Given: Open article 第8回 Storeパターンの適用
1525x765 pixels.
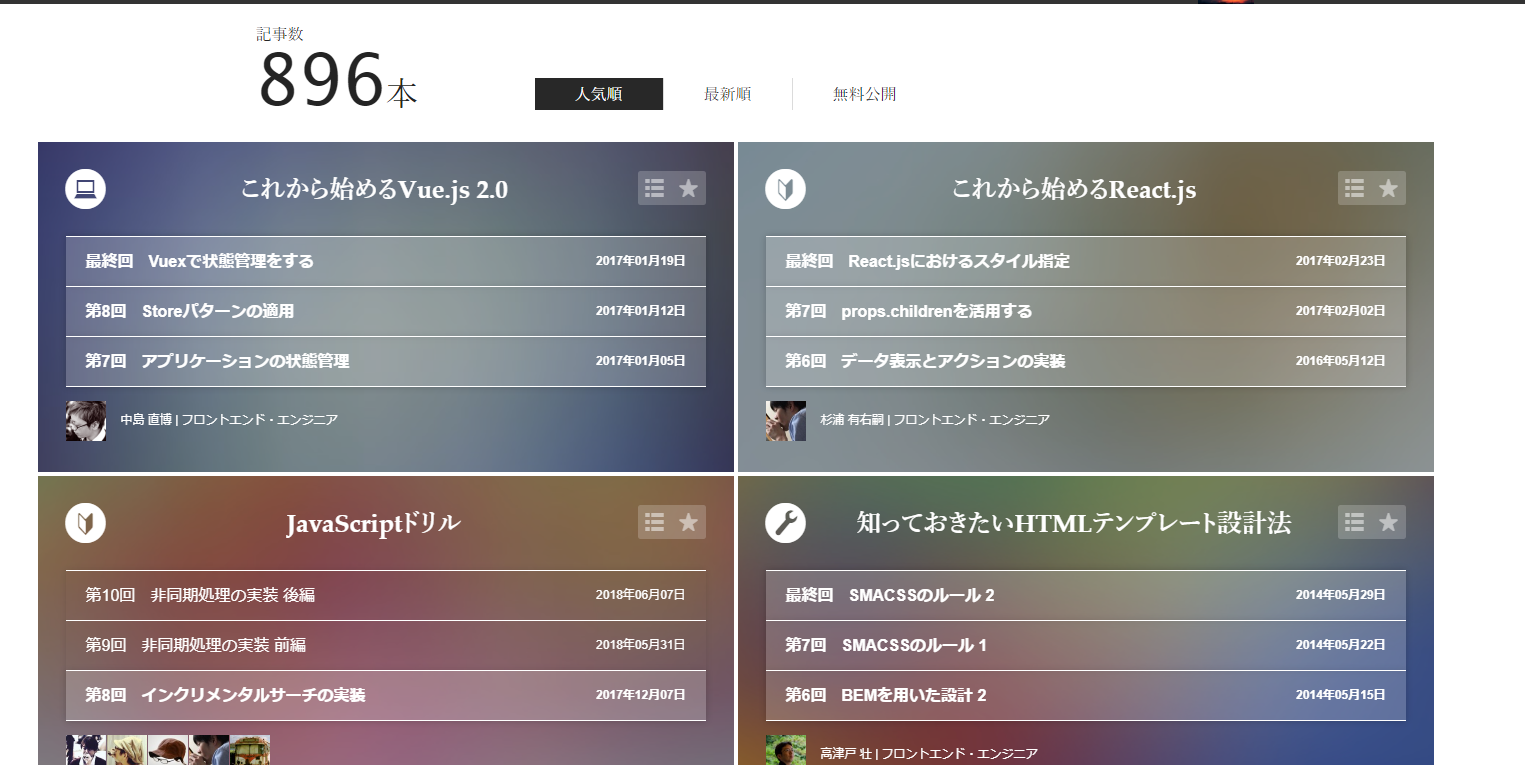Looking at the screenshot, I should pos(386,311).
